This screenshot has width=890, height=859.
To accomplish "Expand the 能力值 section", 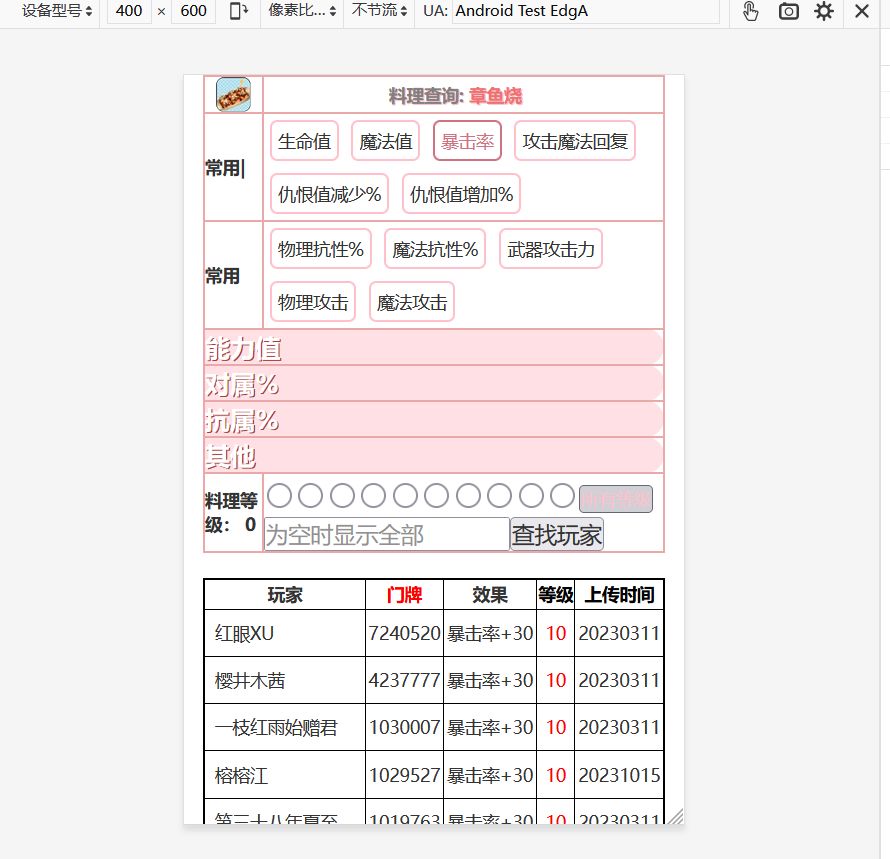I will coord(434,347).
